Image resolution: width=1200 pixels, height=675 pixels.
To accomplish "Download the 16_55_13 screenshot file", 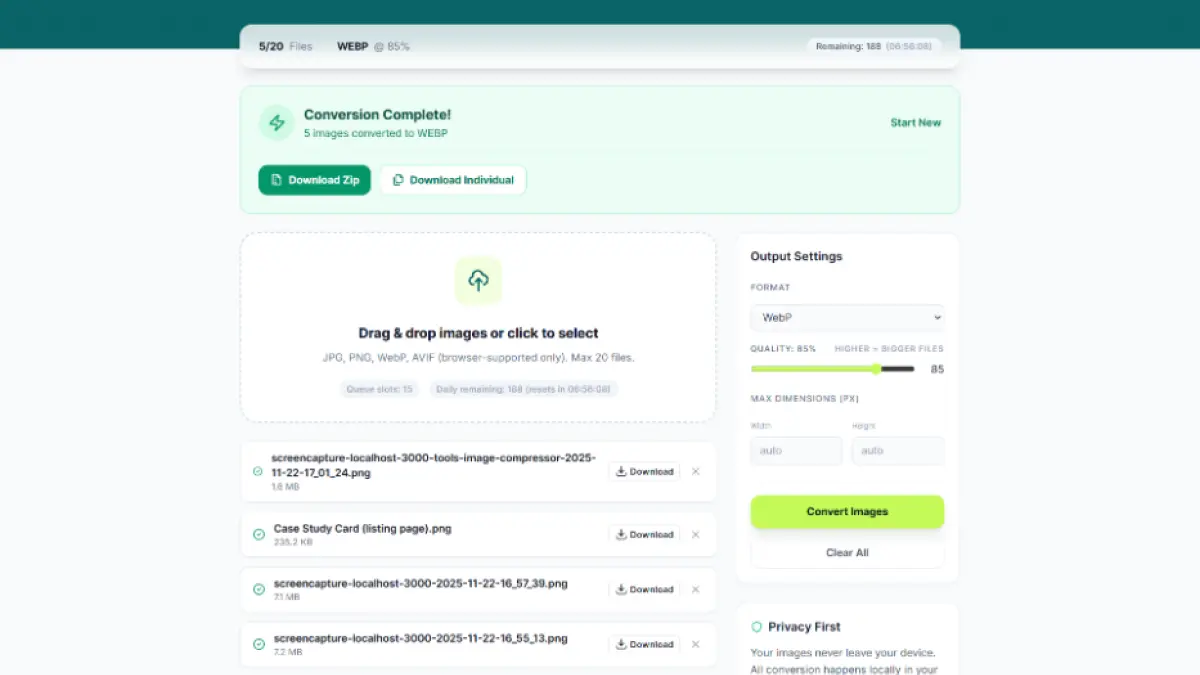I will [644, 645].
